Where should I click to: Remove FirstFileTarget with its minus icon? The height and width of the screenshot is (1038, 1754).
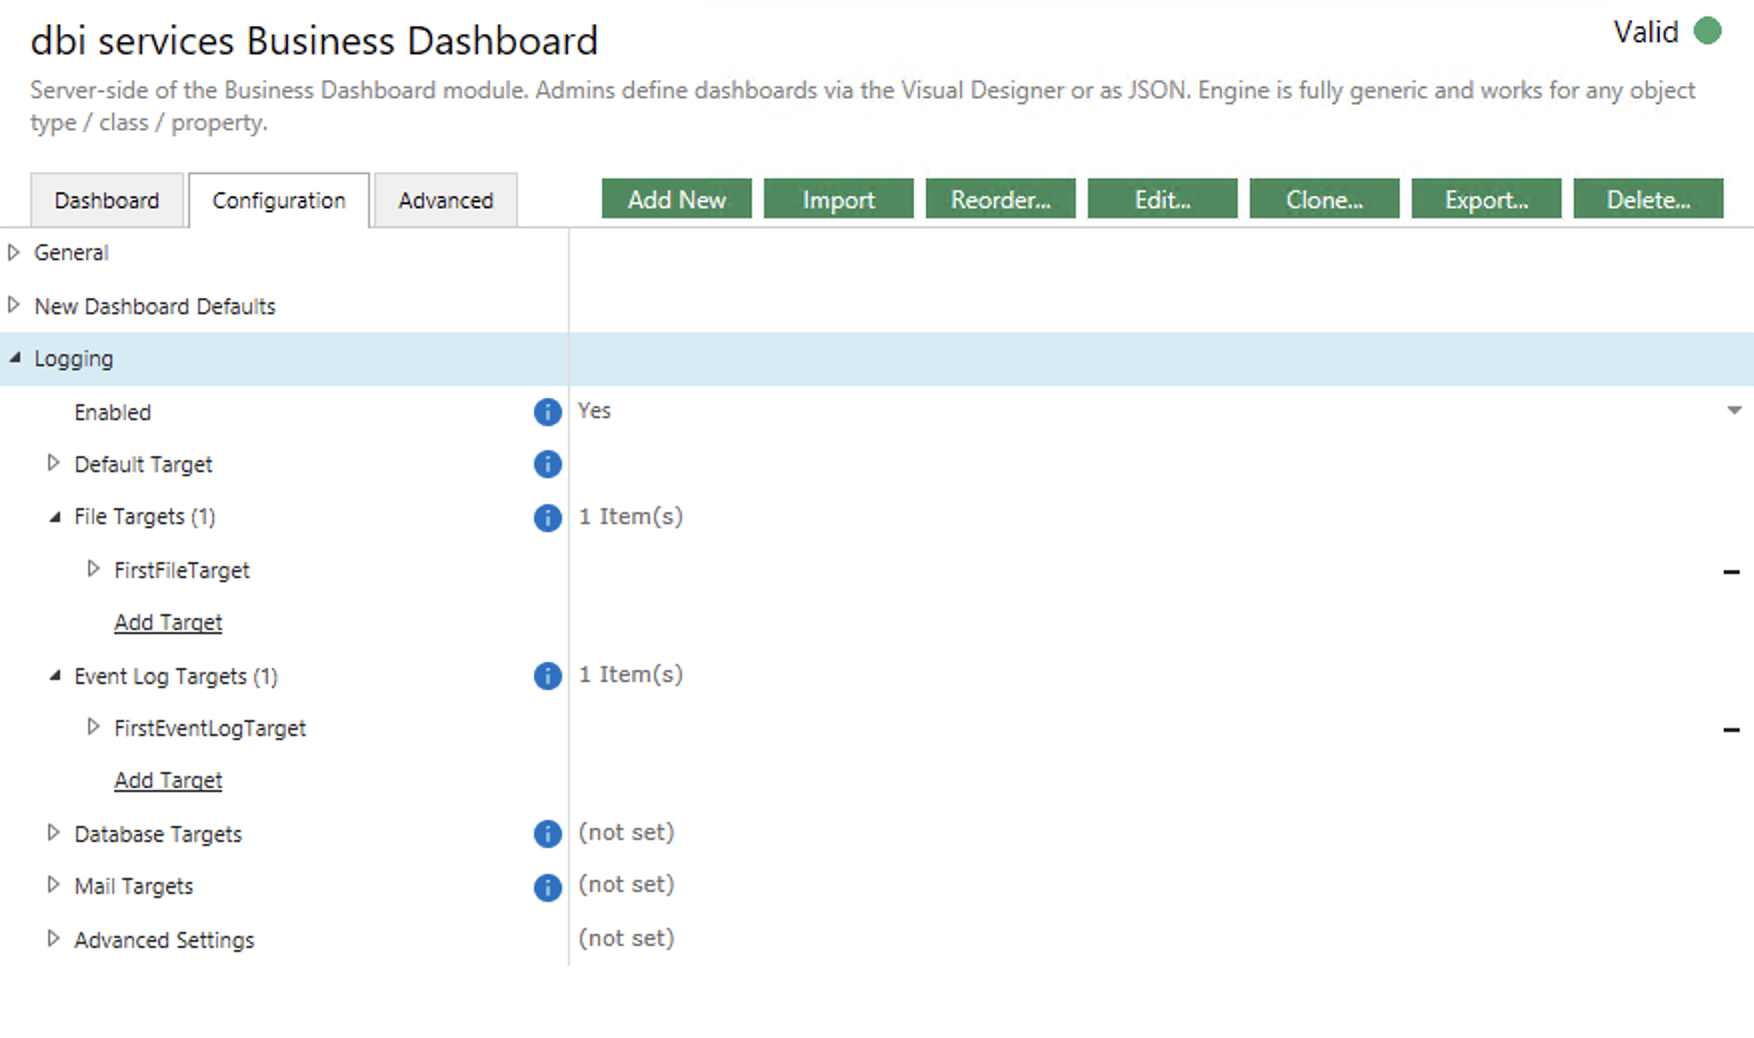point(1731,572)
